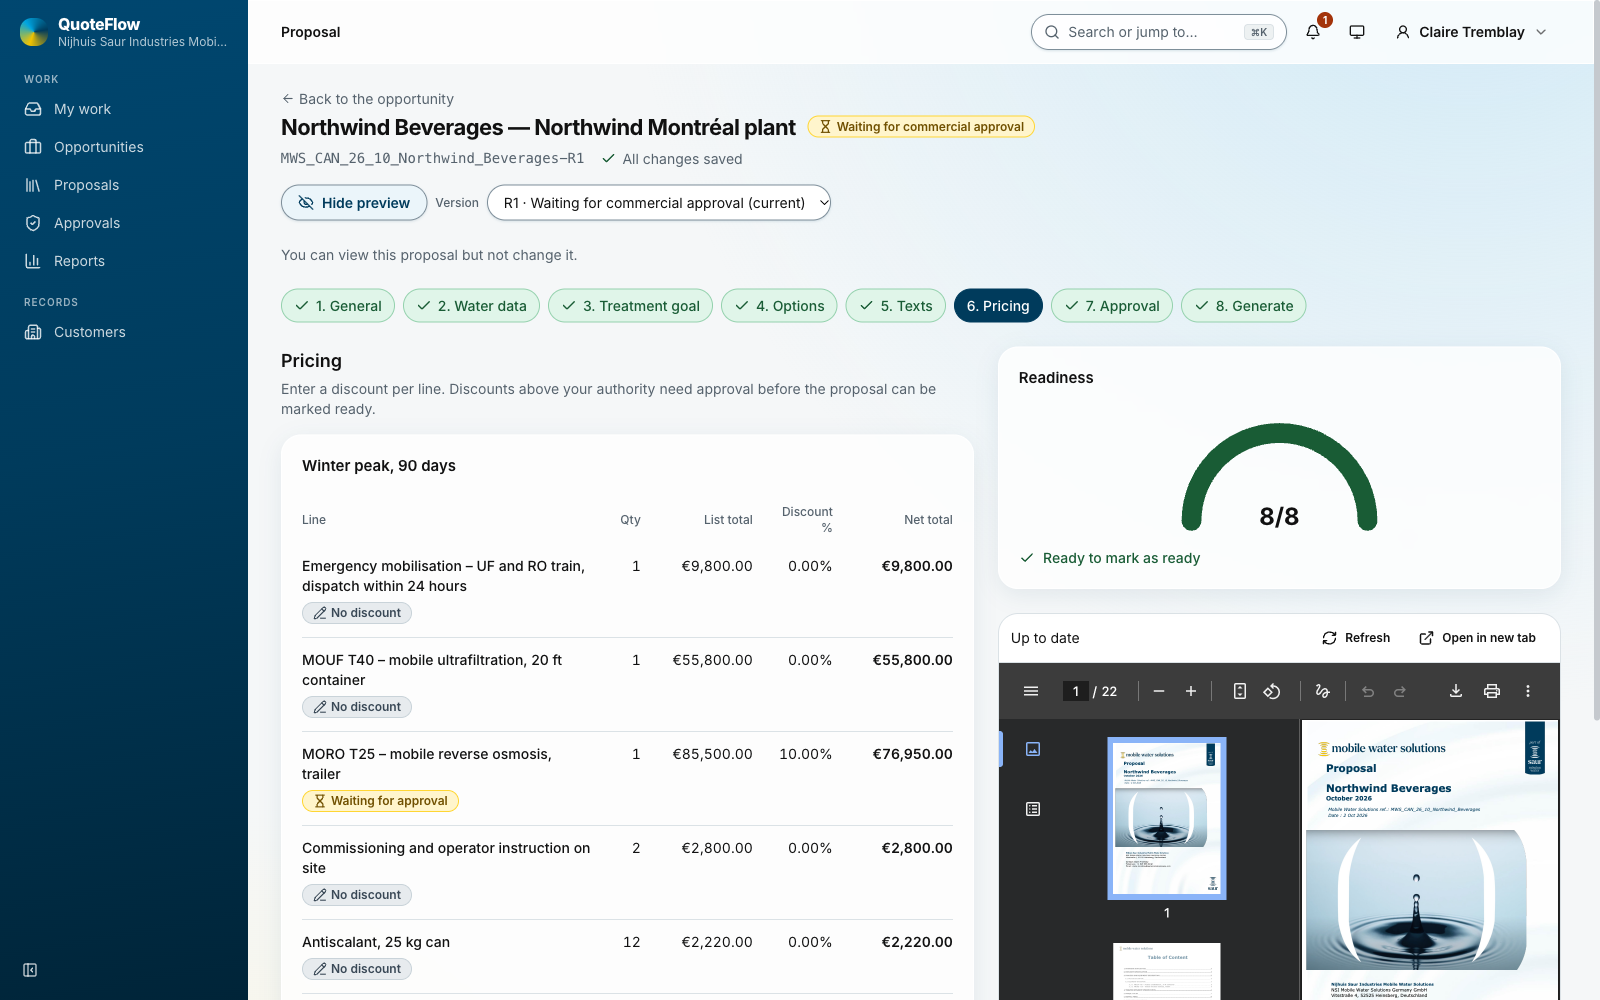Open Proposals in sidebar
Image resolution: width=1600 pixels, height=1000 pixels.
(x=124, y=185)
